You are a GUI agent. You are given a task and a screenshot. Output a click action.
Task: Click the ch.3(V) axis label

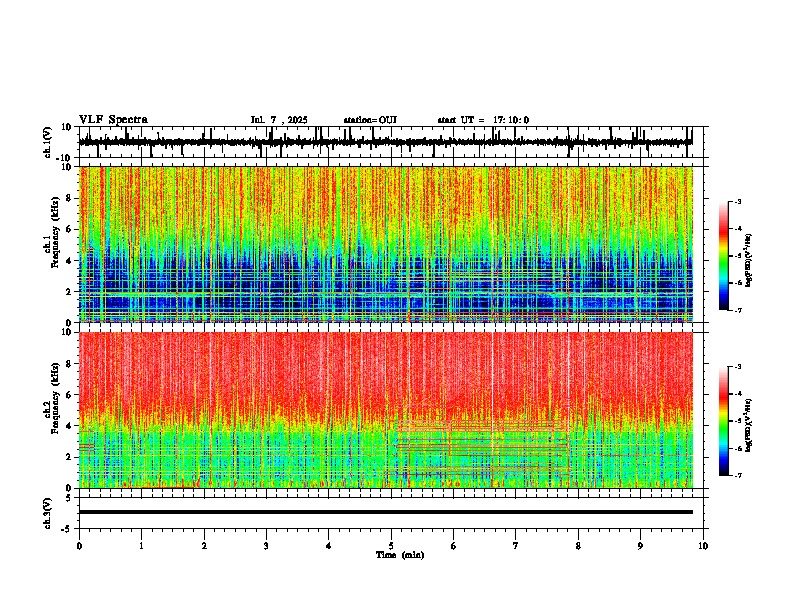click(x=48, y=513)
